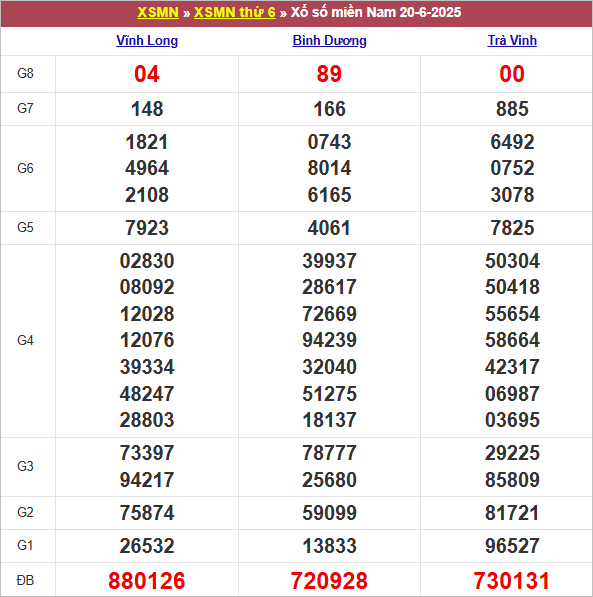
Task: Select G1 number 26532
Action: click(147, 546)
